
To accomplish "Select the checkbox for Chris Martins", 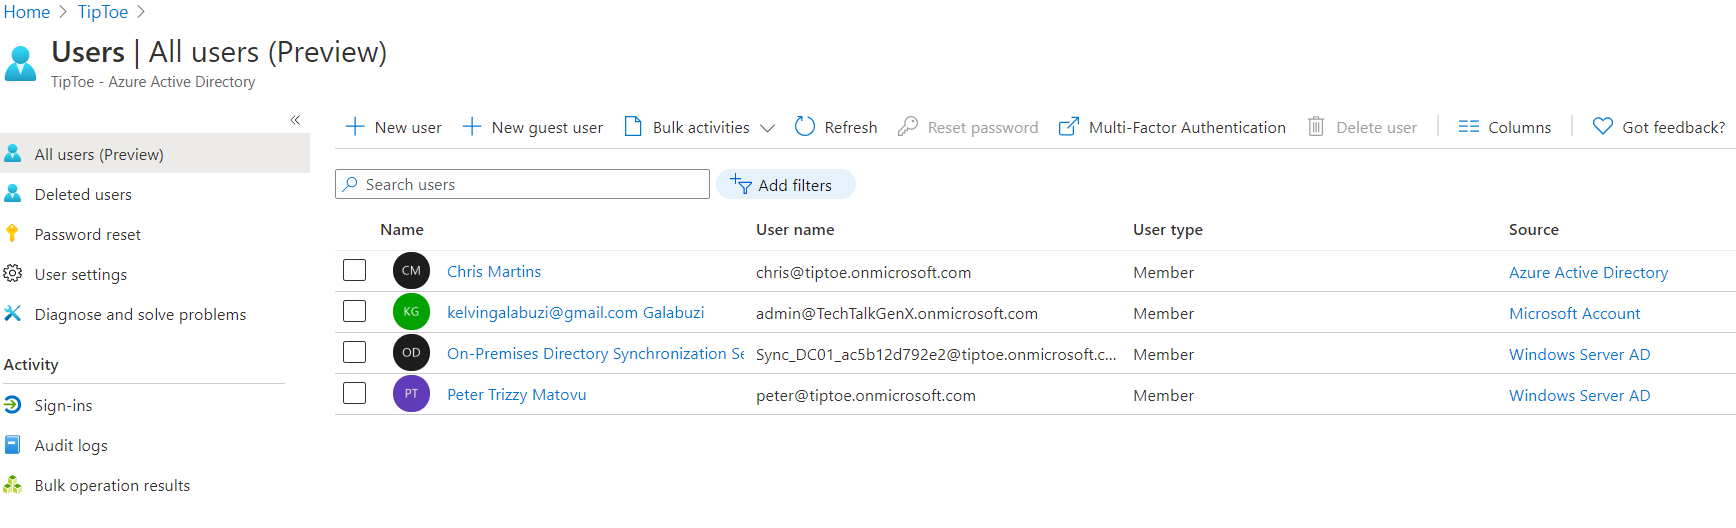I will tap(354, 270).
